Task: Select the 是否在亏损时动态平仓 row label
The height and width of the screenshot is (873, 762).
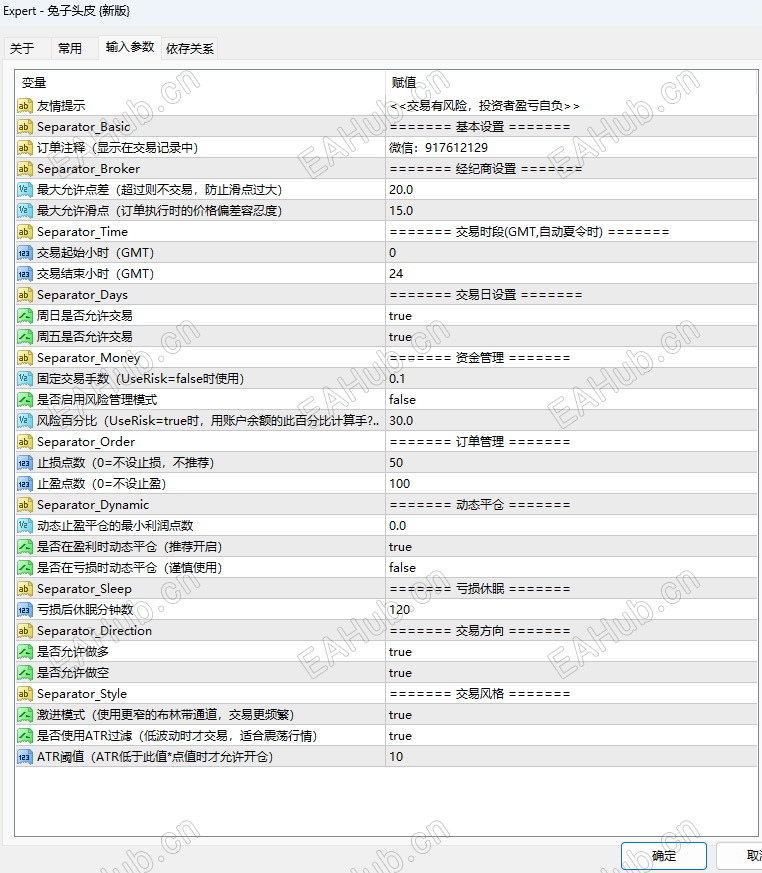Action: pos(129,568)
